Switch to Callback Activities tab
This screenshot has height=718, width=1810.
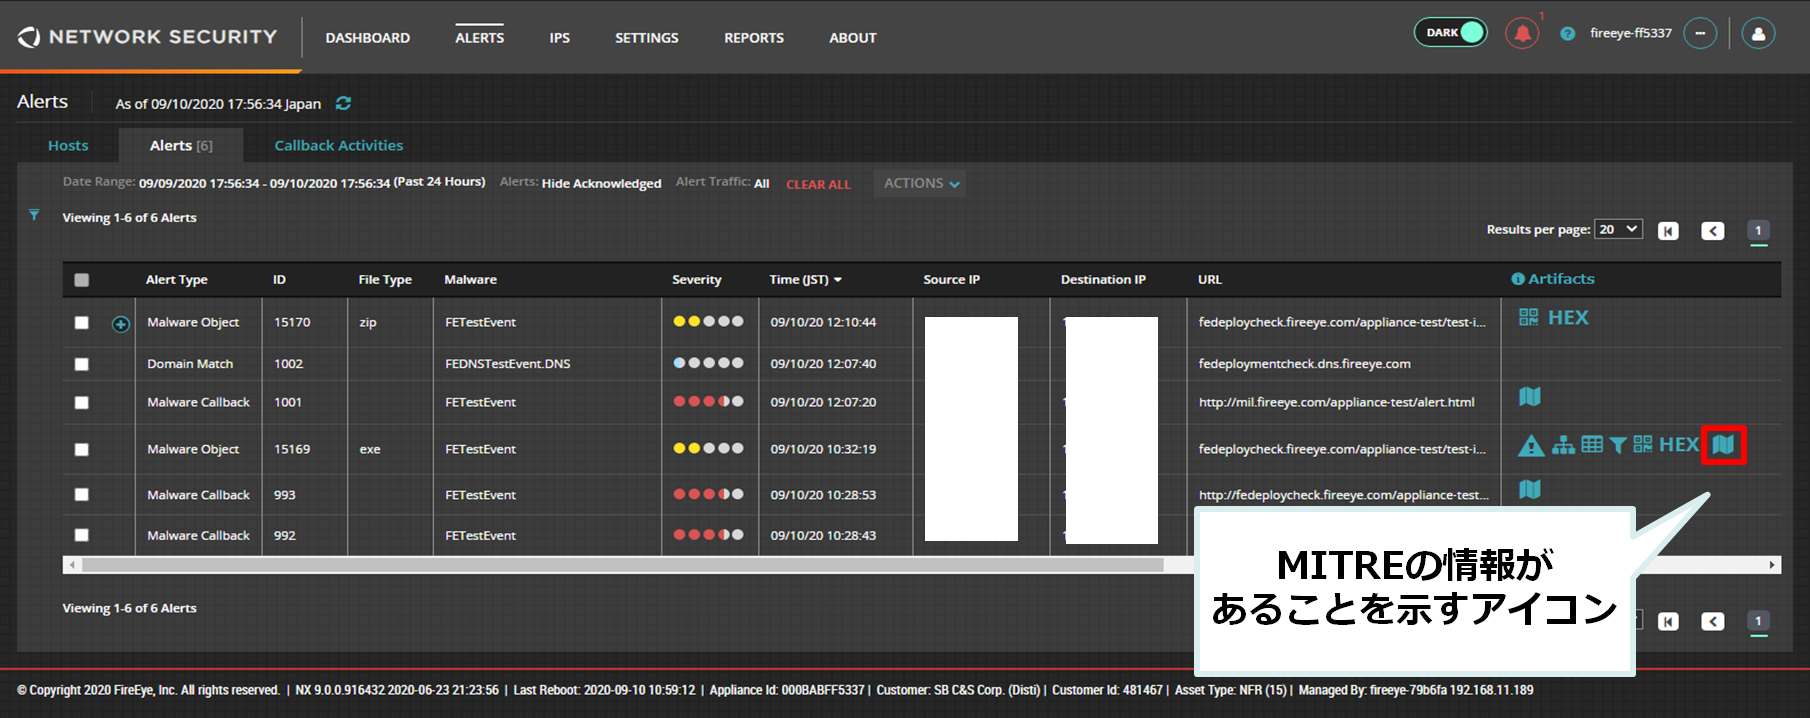[x=339, y=146]
